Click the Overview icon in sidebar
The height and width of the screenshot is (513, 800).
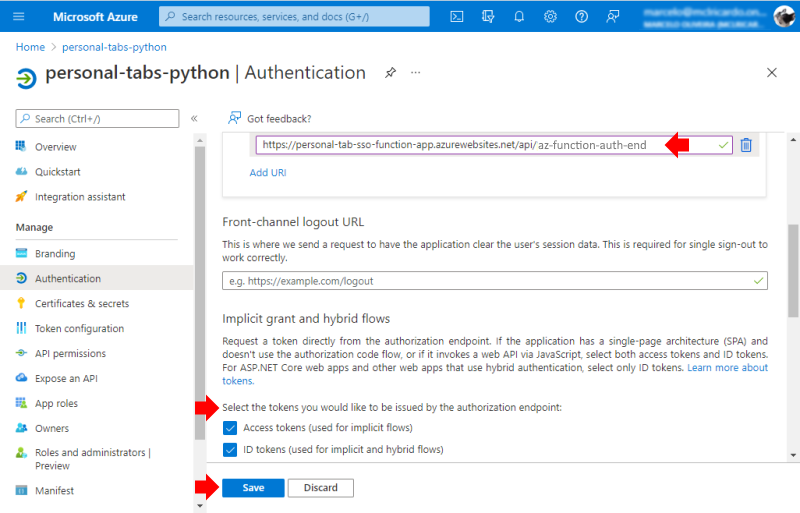tap(21, 146)
